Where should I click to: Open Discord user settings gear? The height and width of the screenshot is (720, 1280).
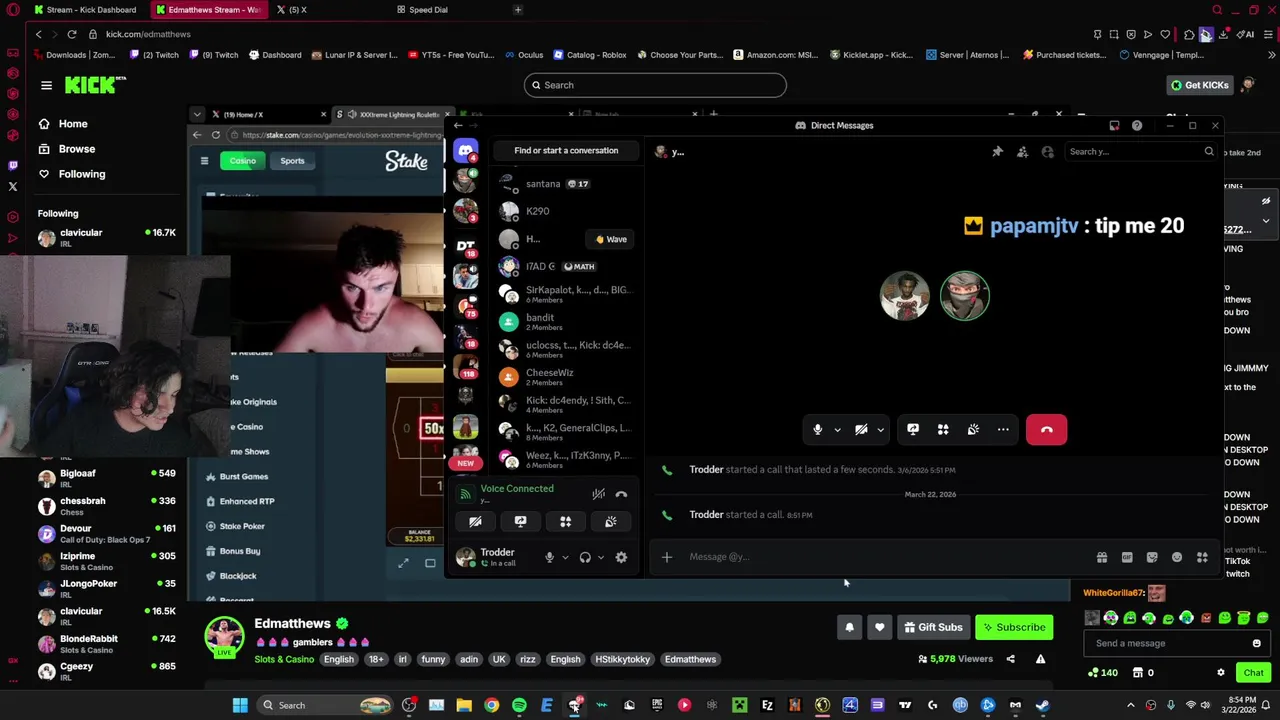pyautogui.click(x=621, y=558)
